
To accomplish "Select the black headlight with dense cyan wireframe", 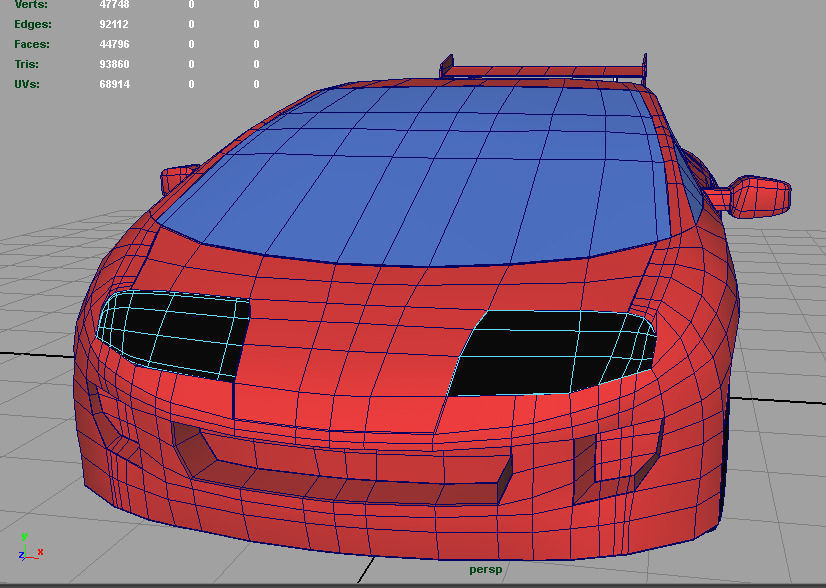I will [173, 334].
